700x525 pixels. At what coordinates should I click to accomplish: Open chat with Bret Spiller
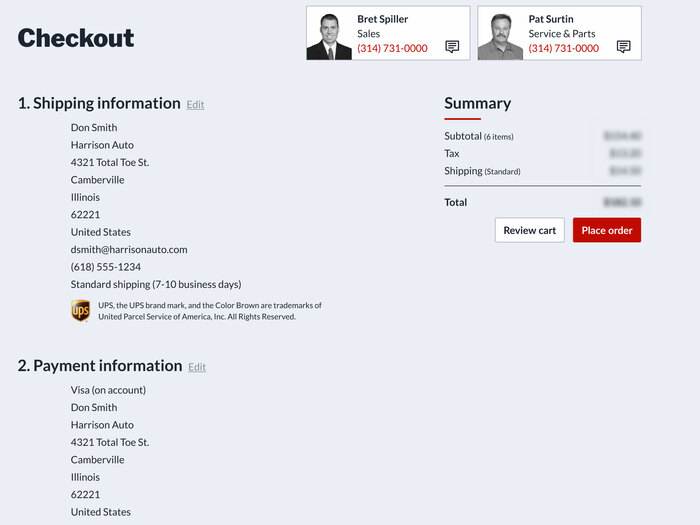pos(452,47)
